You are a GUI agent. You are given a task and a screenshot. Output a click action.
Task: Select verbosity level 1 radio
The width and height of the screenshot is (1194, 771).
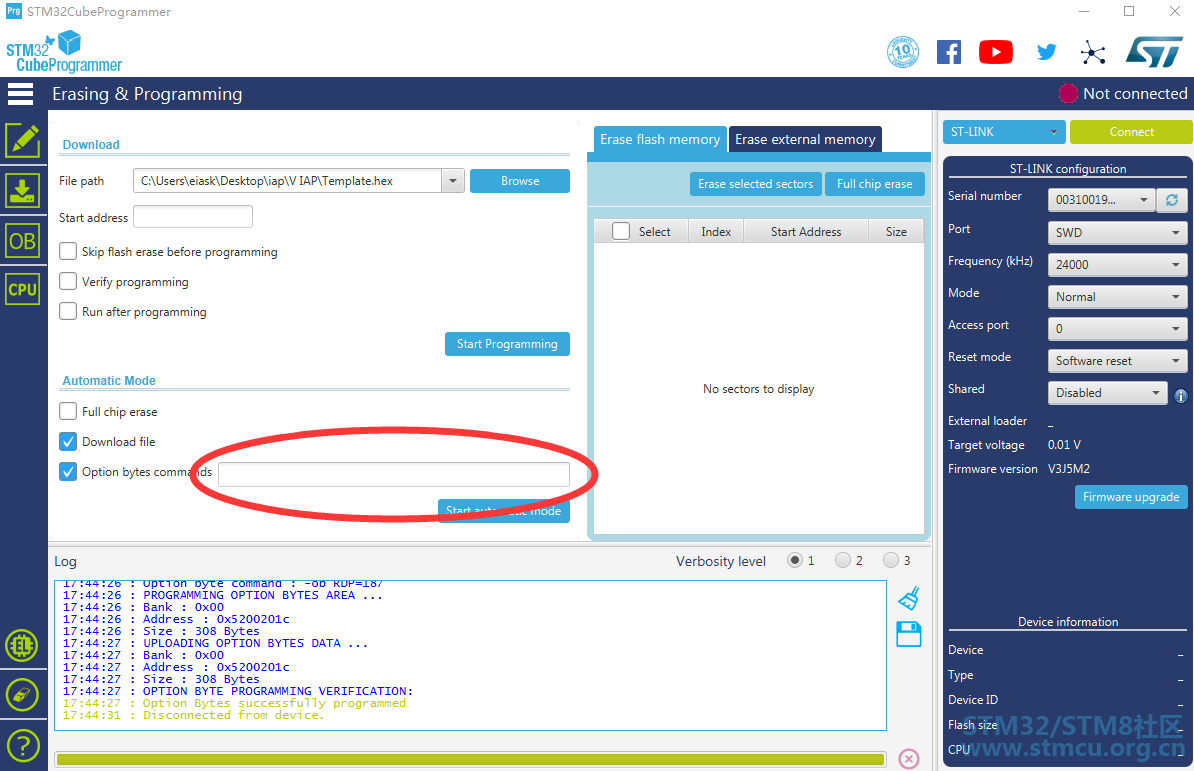tap(795, 560)
